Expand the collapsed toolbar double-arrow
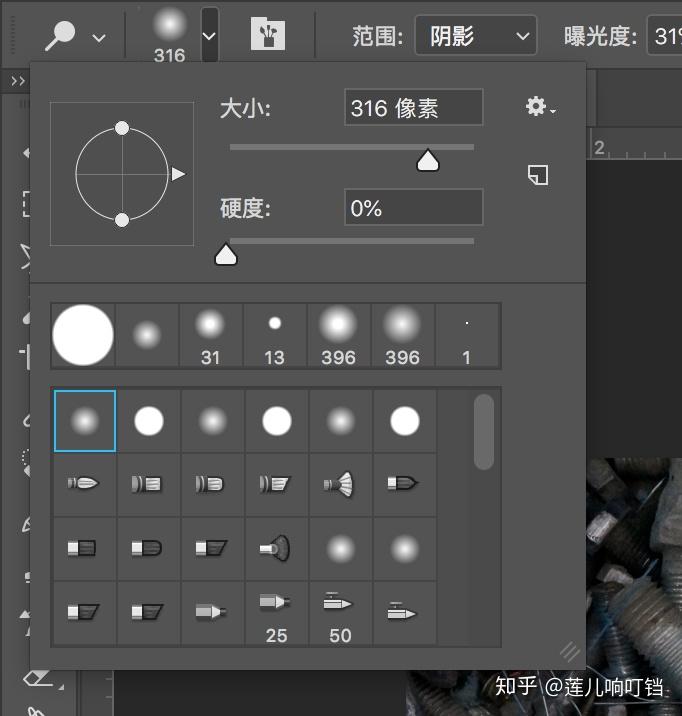682x716 pixels. click(18, 81)
